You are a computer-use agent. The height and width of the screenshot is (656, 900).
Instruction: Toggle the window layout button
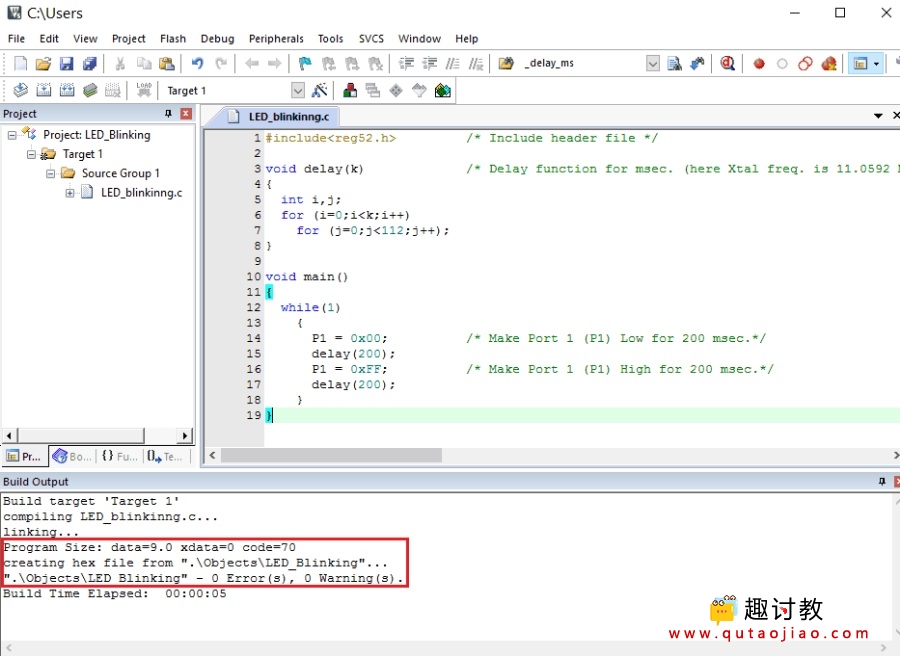[x=860, y=63]
